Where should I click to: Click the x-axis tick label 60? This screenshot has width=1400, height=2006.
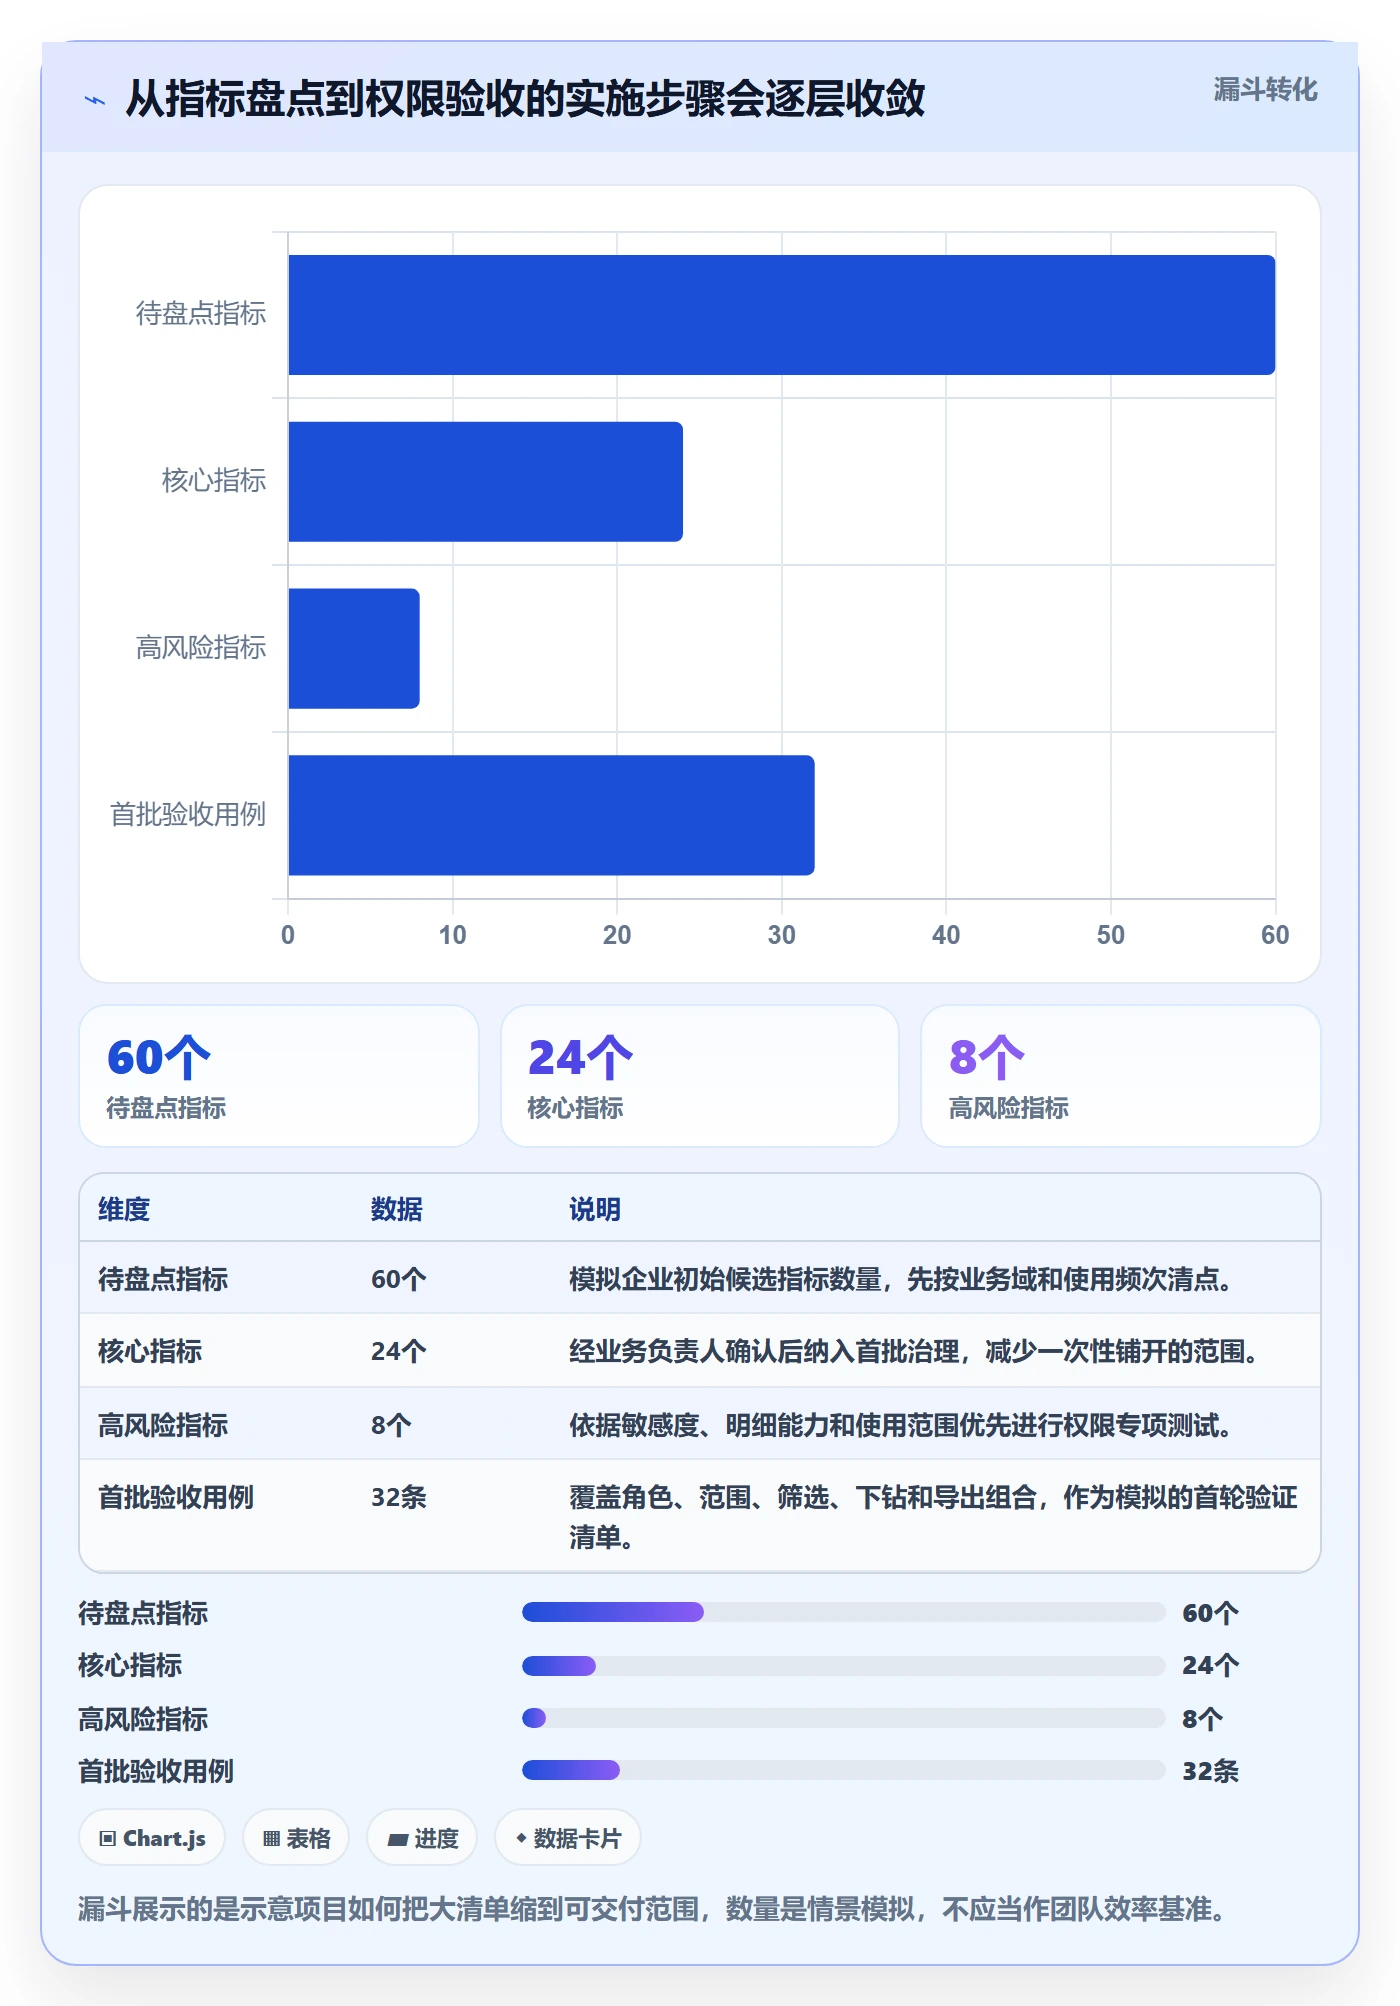click(x=1275, y=935)
